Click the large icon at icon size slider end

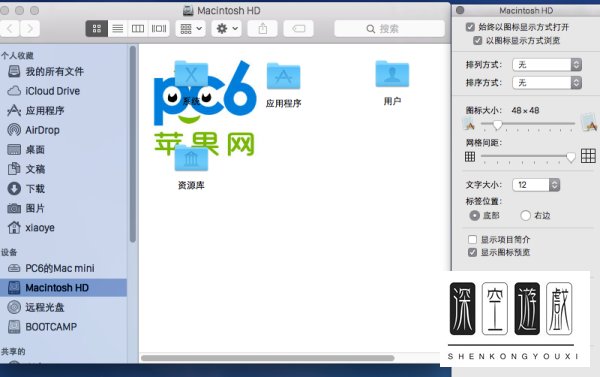point(589,123)
